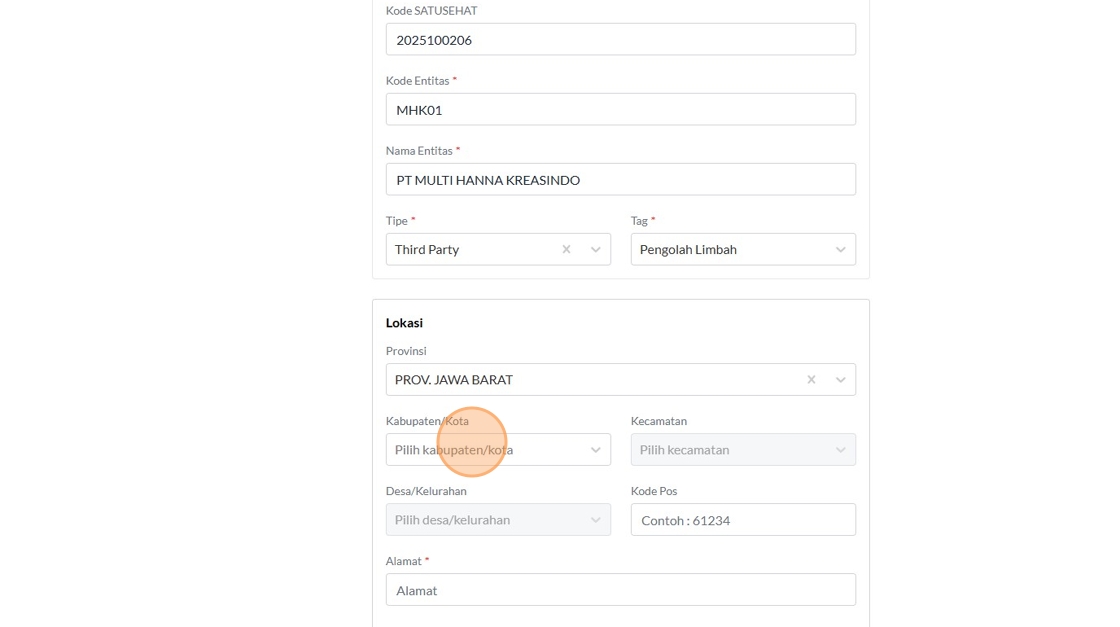Click the Desa/Kelurahan chevron arrow
The height and width of the screenshot is (627, 1120).
(596, 520)
